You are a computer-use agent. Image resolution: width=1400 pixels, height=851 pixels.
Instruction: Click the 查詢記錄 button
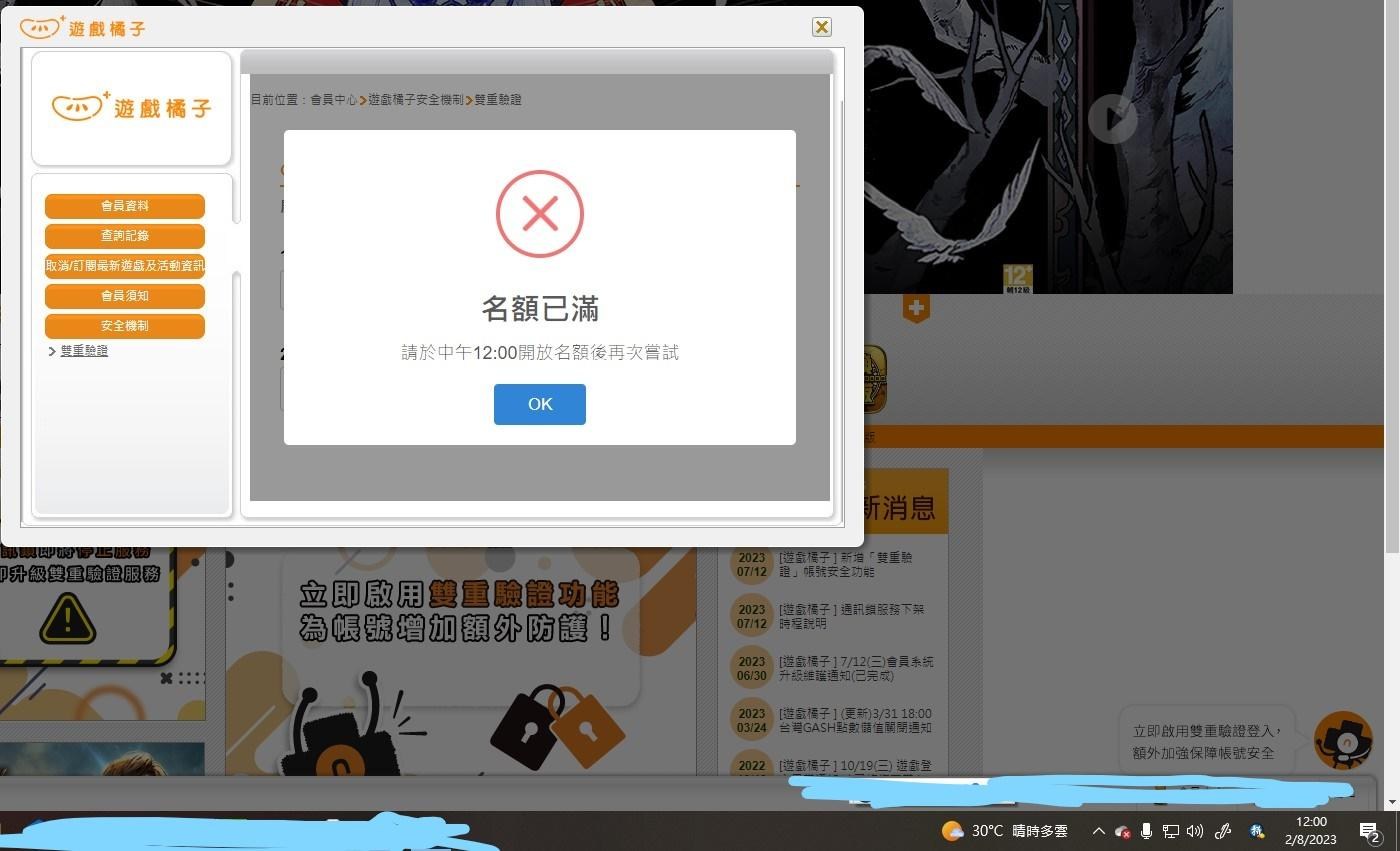point(124,236)
